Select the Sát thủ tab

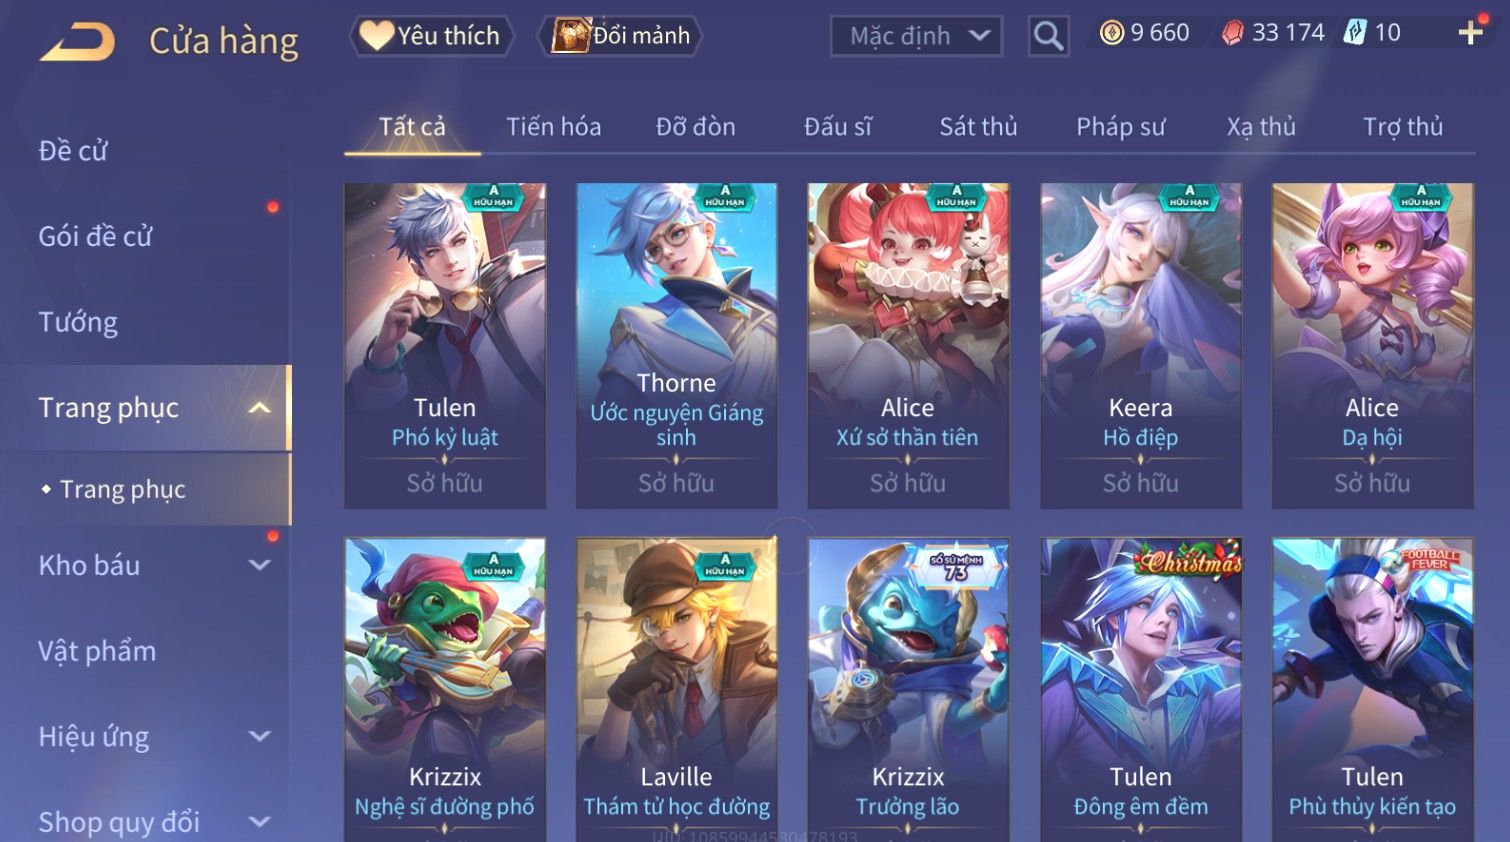tap(978, 127)
